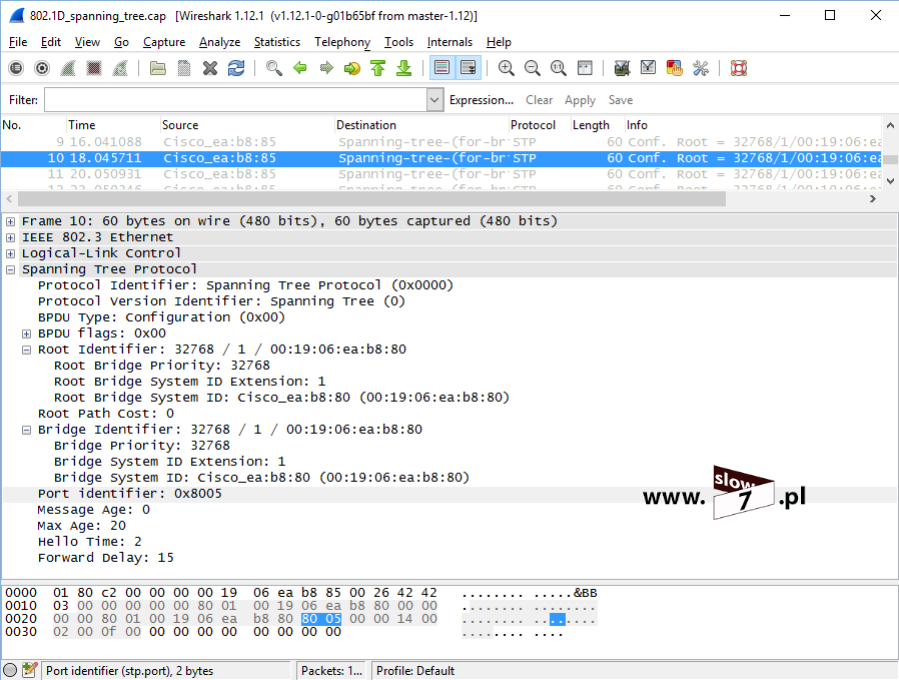Zoom in toolbar icon

click(506, 68)
